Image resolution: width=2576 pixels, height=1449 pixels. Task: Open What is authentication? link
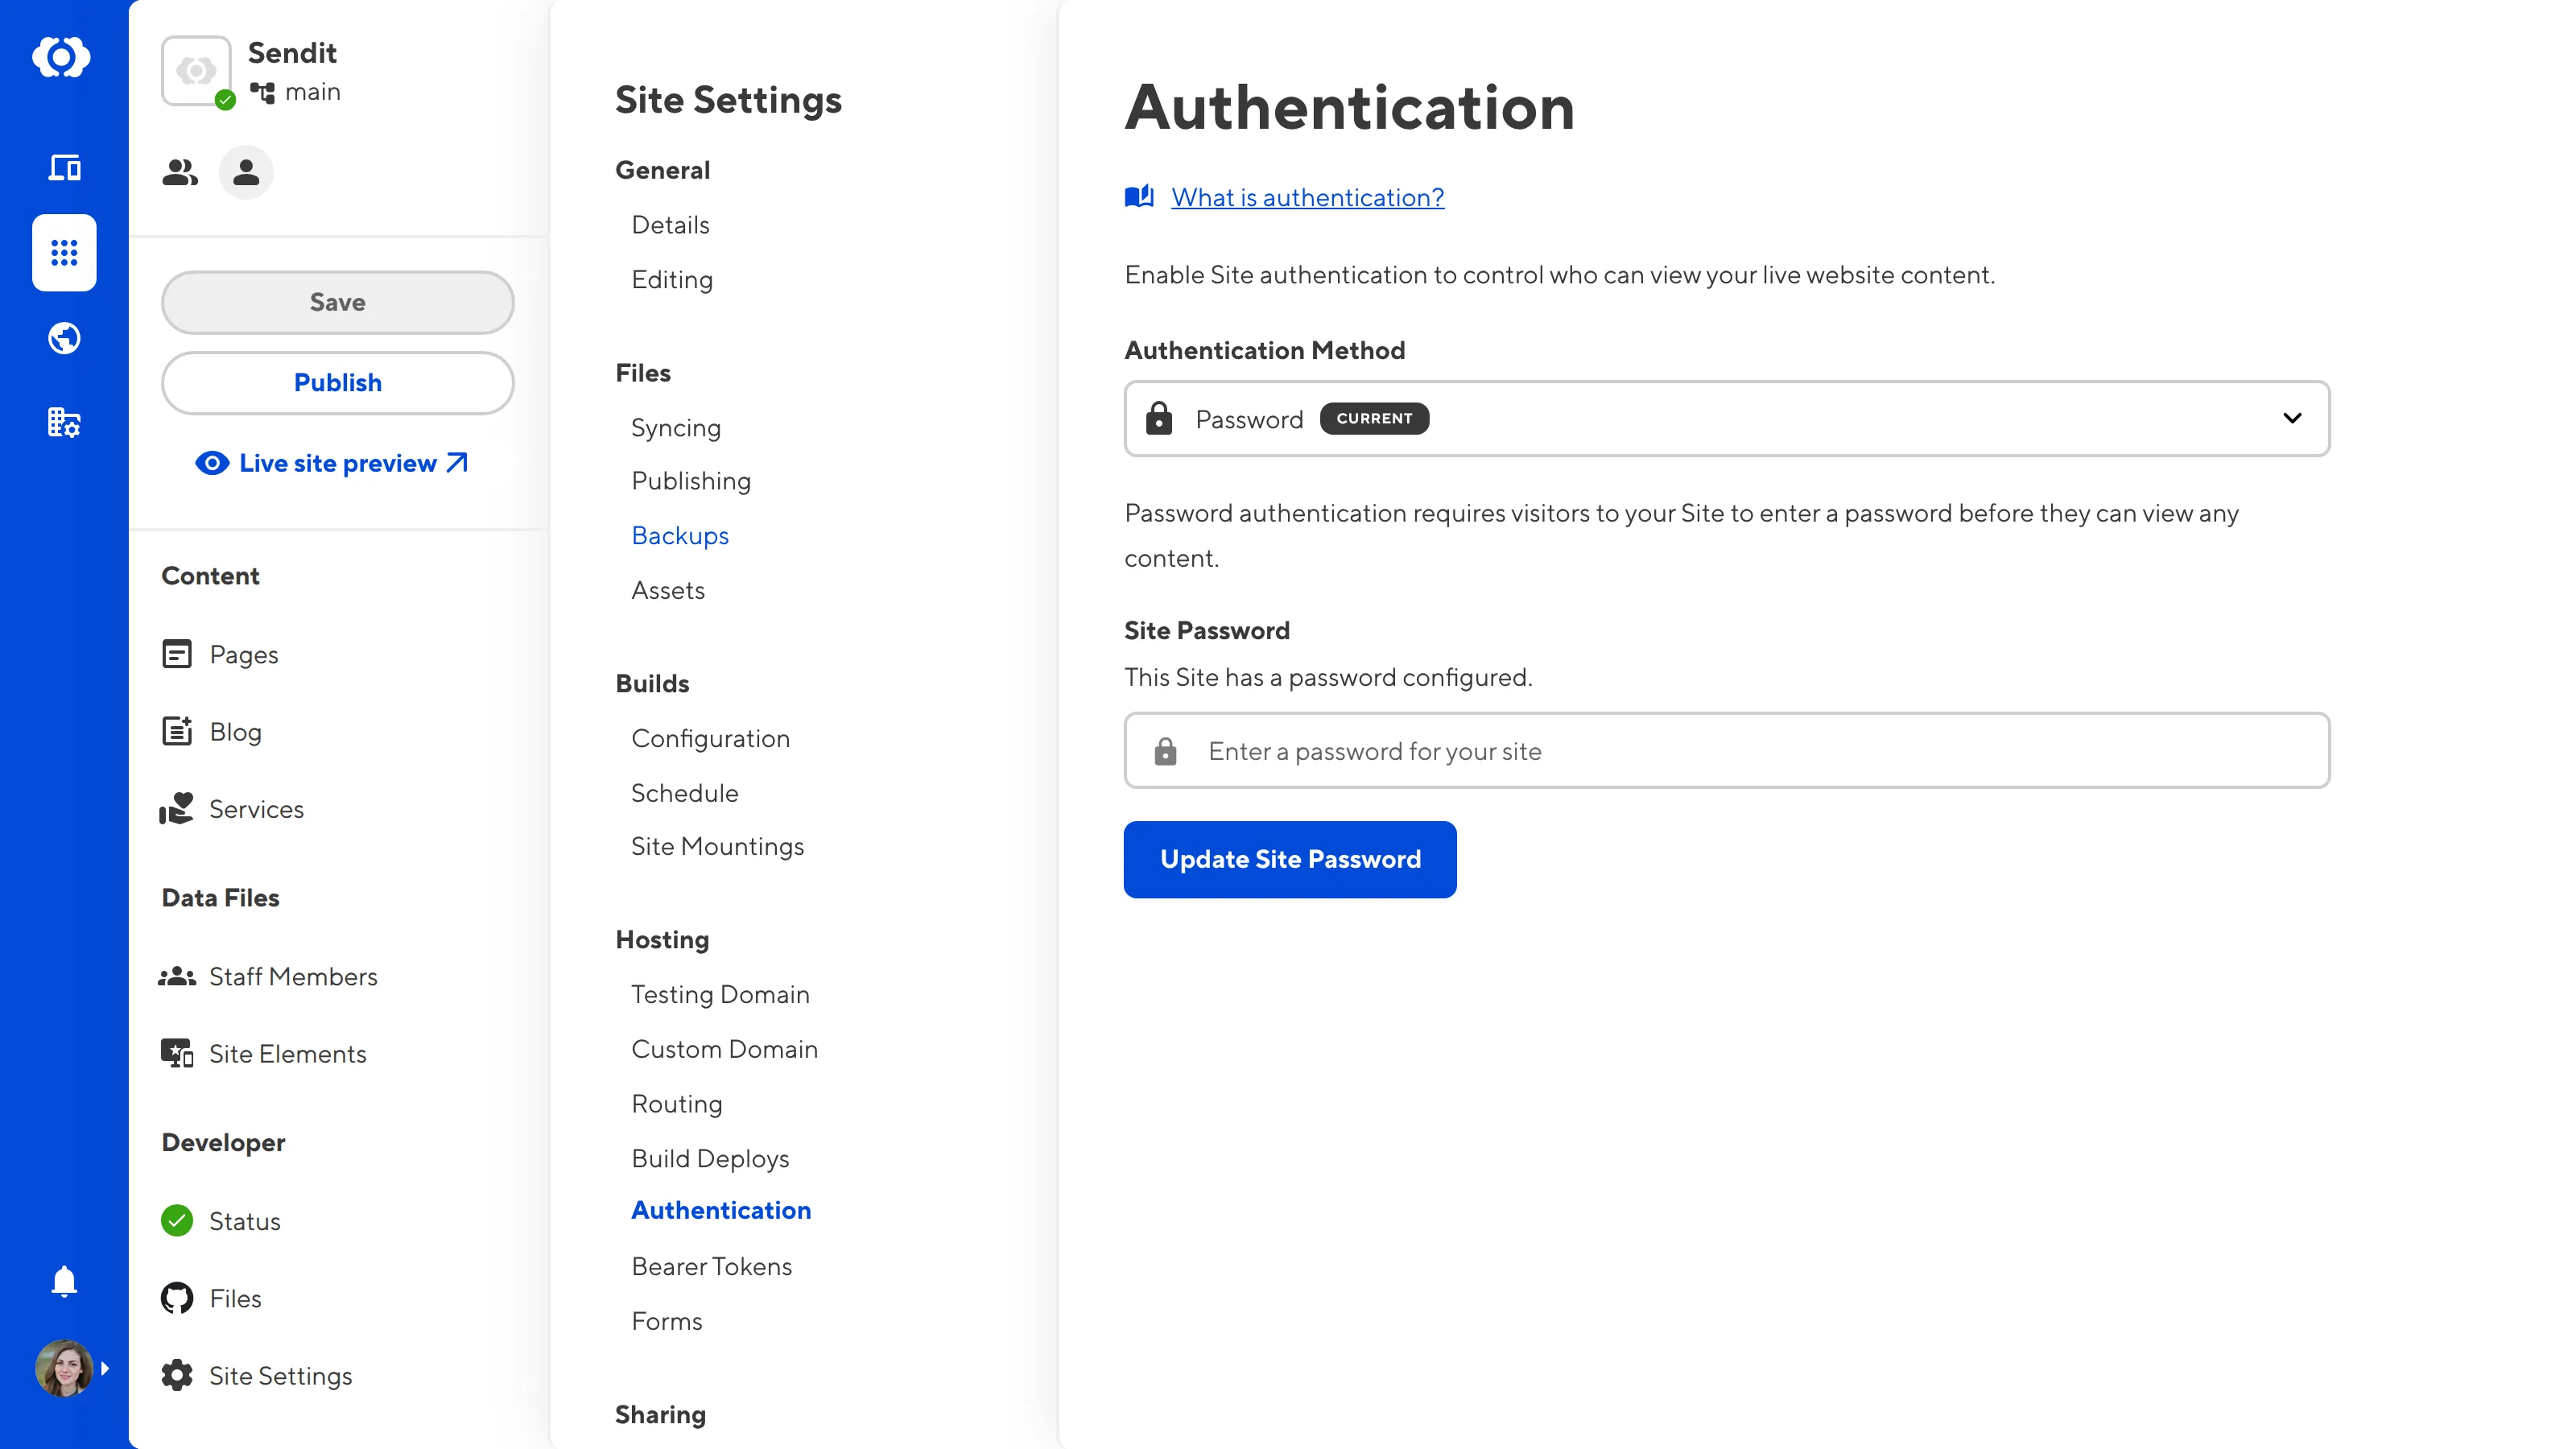1307,197
